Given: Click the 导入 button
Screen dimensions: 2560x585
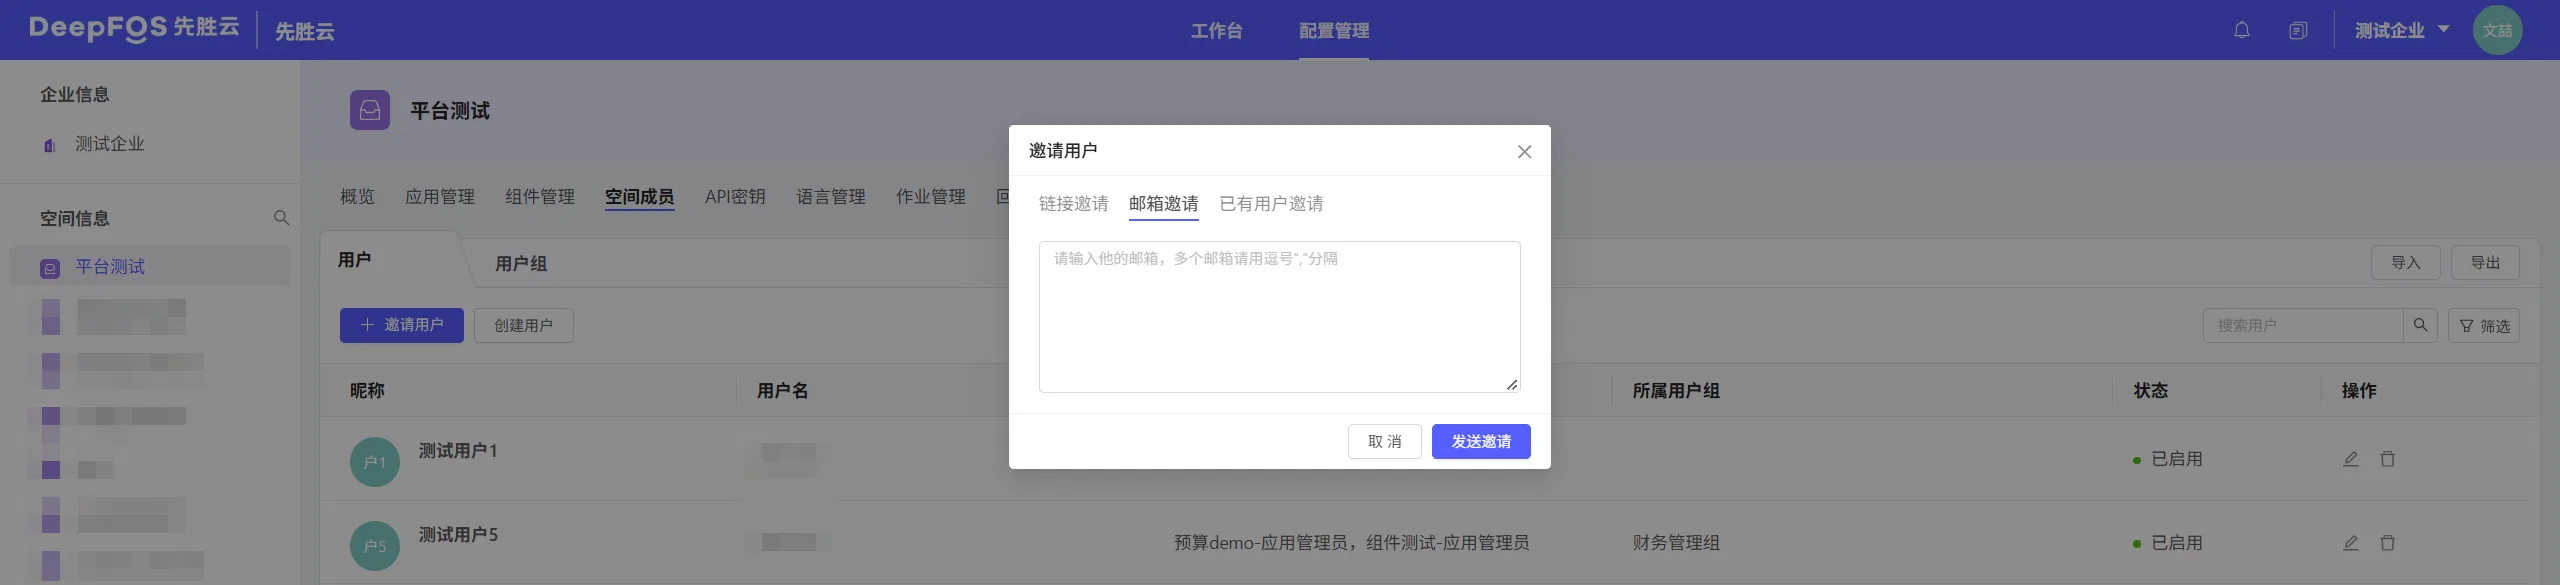Looking at the screenshot, I should 2406,262.
